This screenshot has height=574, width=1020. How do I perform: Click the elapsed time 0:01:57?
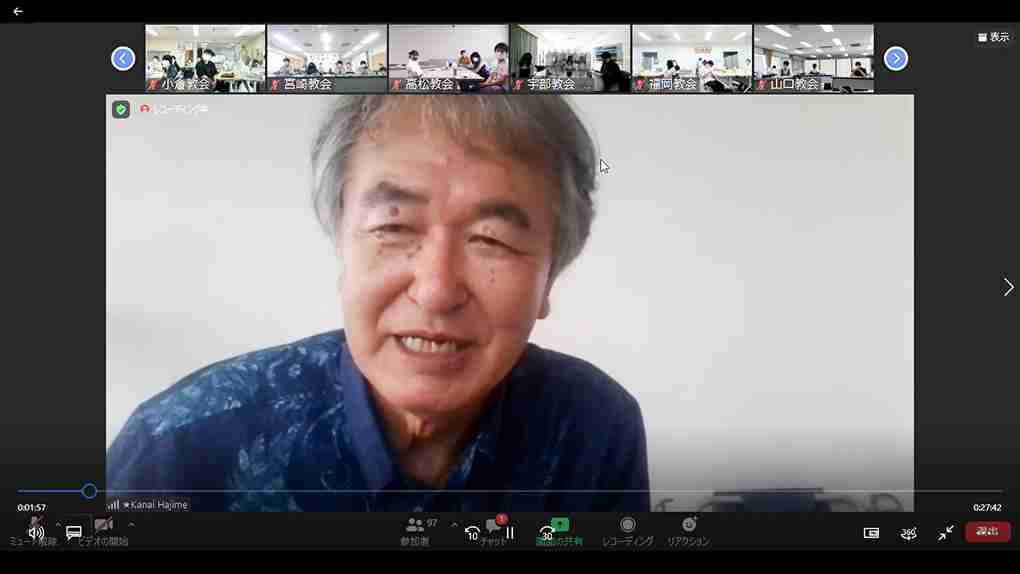32,508
